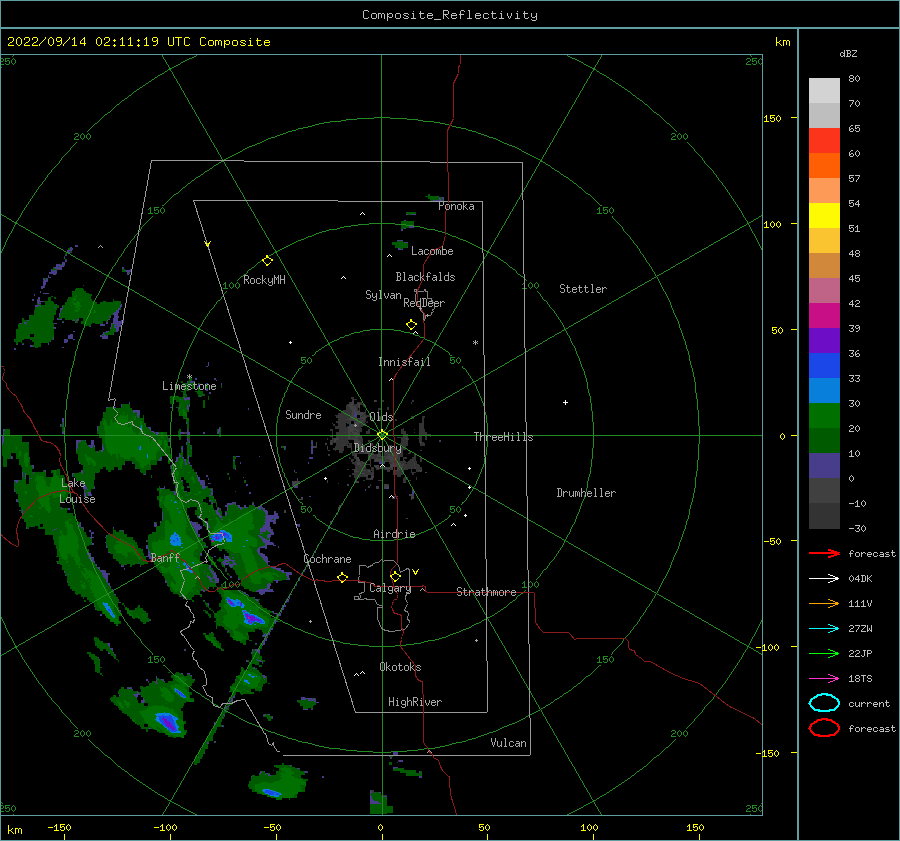
Task: Click the Vulcan city label
Action: pyautogui.click(x=509, y=743)
